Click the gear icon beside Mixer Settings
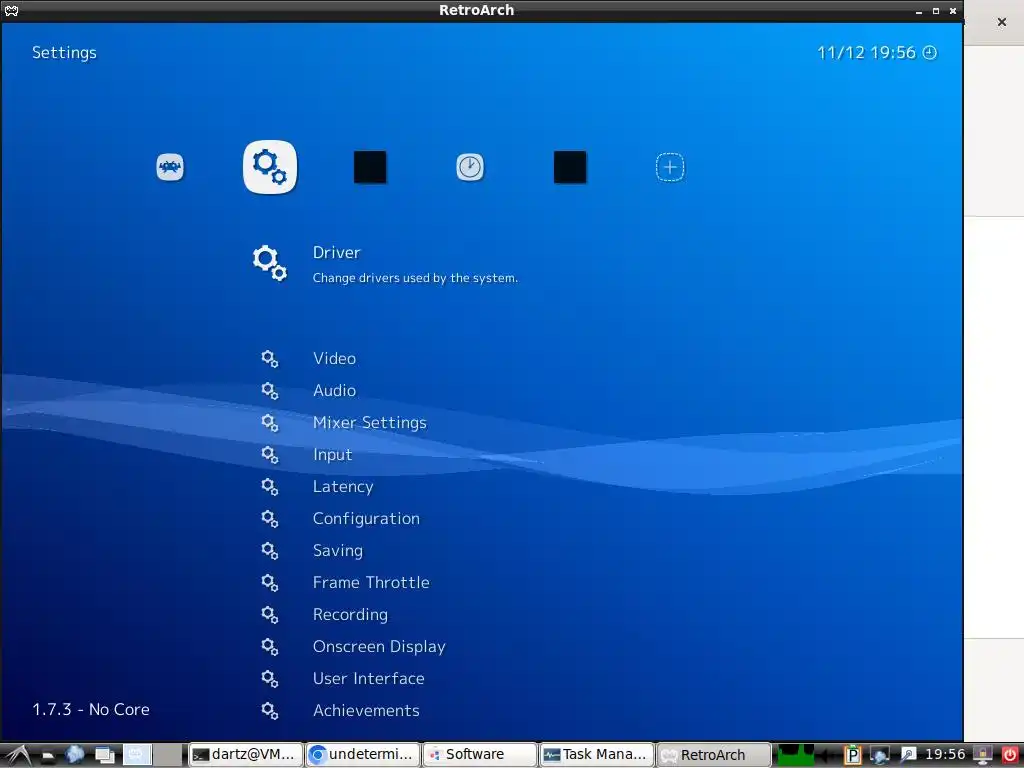 [x=270, y=423]
